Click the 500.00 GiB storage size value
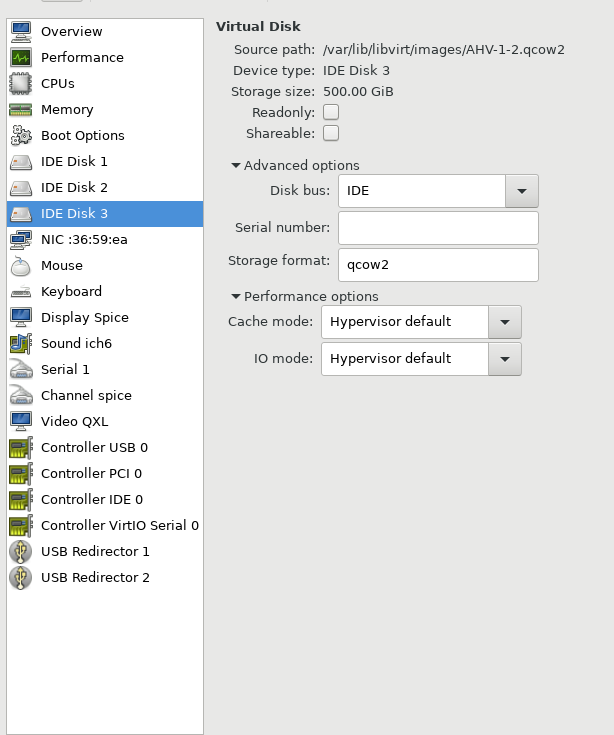 click(x=358, y=91)
